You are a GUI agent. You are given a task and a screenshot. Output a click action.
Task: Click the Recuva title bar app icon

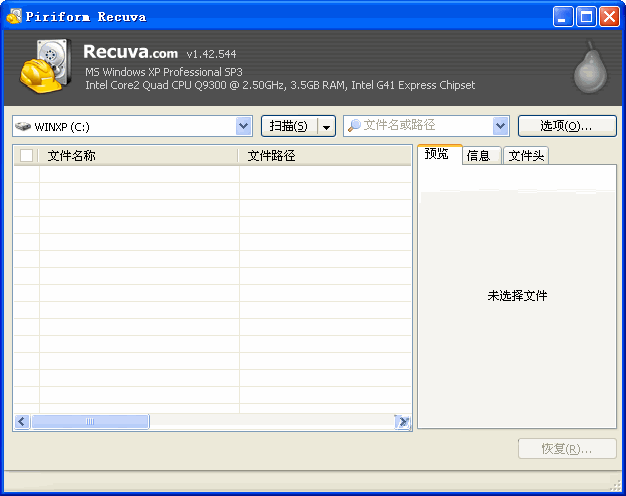pos(13,16)
